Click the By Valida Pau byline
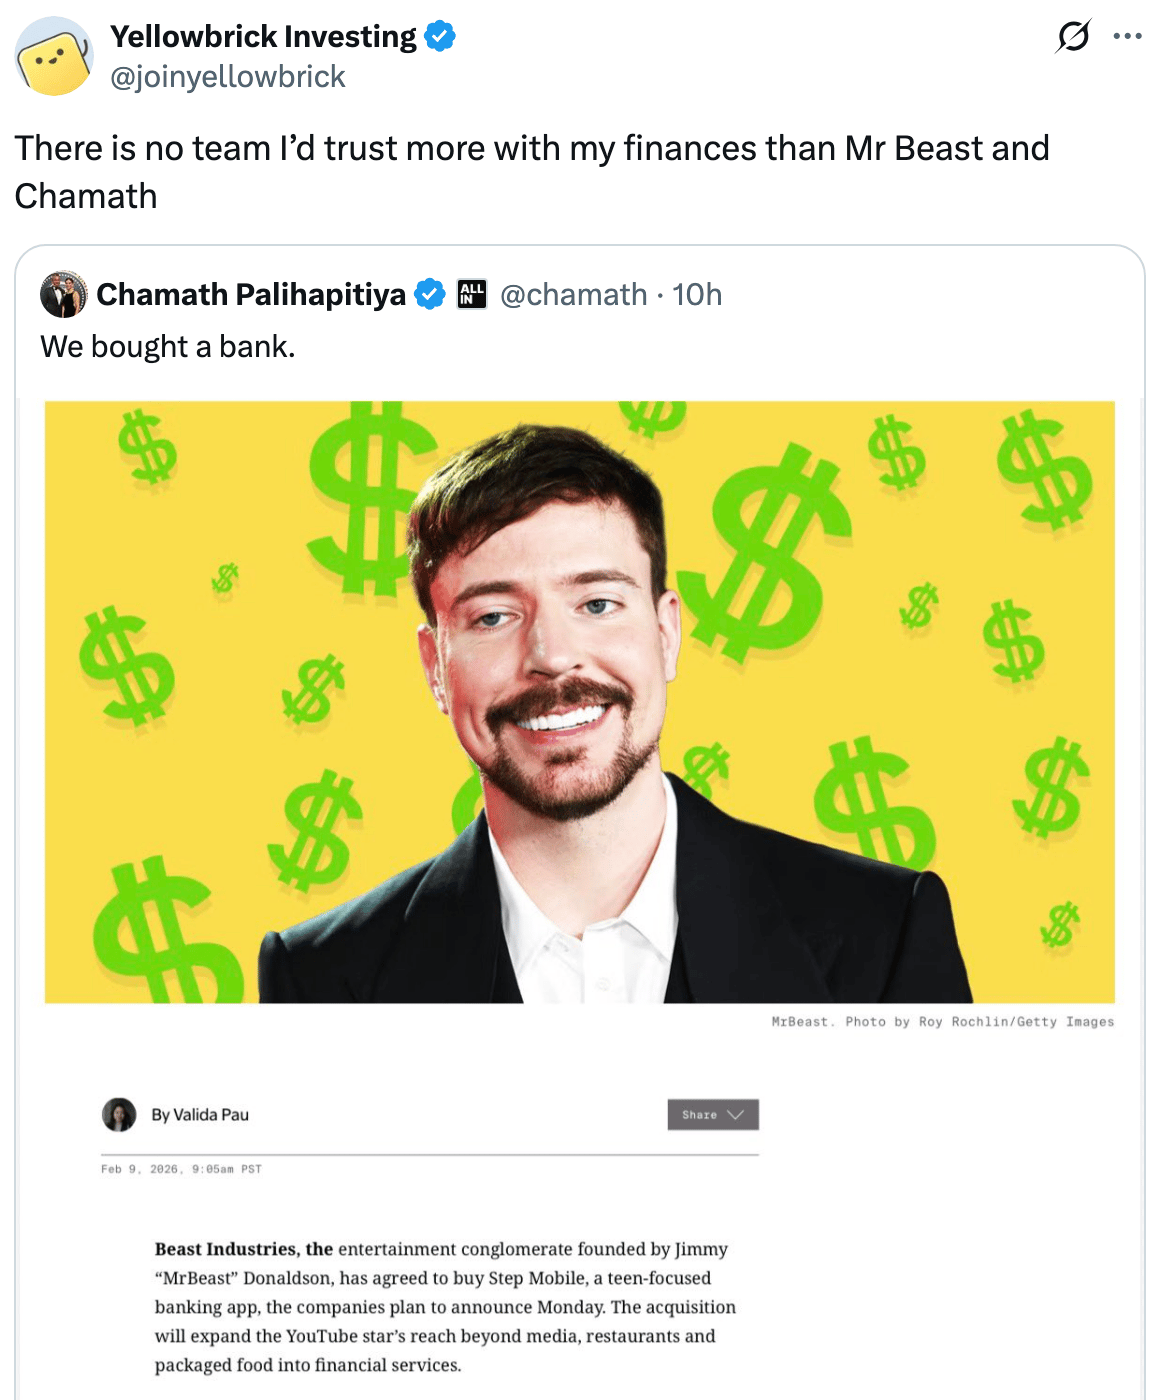The image size is (1162, 1400). pyautogui.click(x=200, y=1114)
